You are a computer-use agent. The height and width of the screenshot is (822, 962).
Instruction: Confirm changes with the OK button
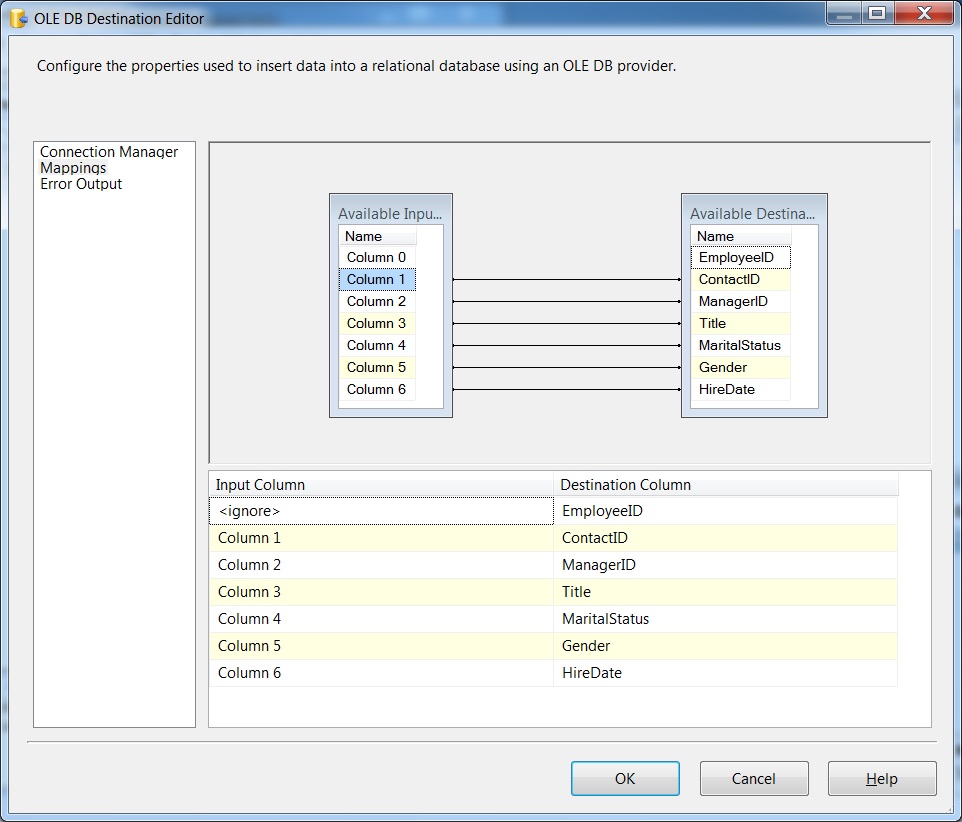click(625, 778)
